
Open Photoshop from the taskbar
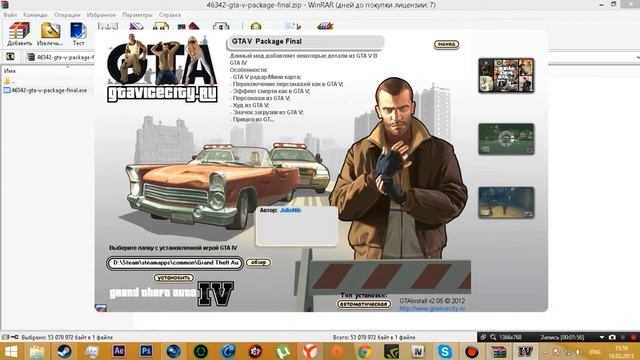coord(146,351)
